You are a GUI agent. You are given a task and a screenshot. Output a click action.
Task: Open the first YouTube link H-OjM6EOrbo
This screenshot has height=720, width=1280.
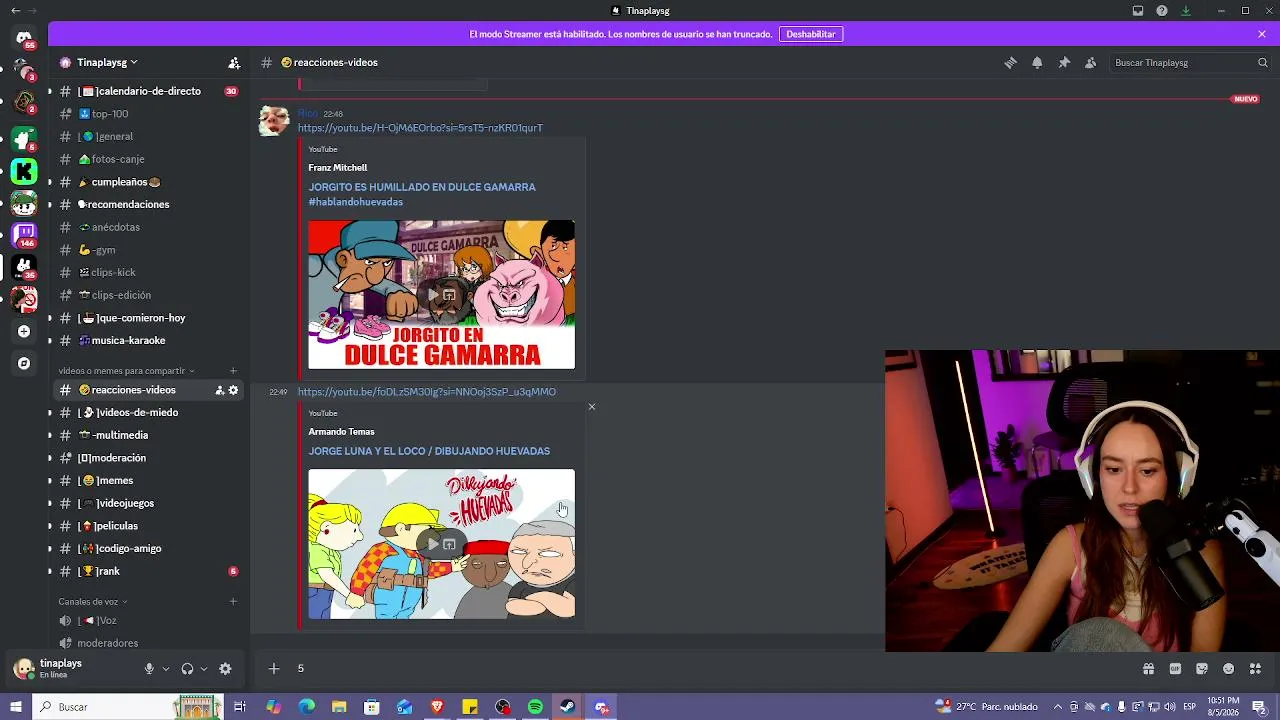click(x=420, y=128)
